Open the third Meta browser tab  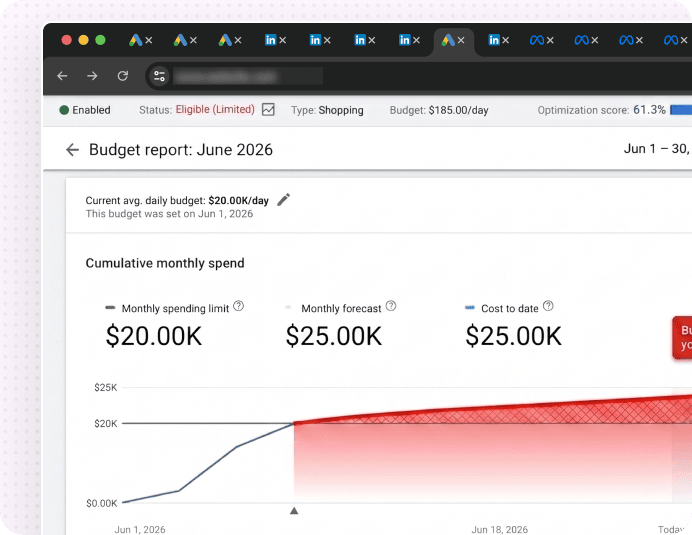click(x=626, y=41)
